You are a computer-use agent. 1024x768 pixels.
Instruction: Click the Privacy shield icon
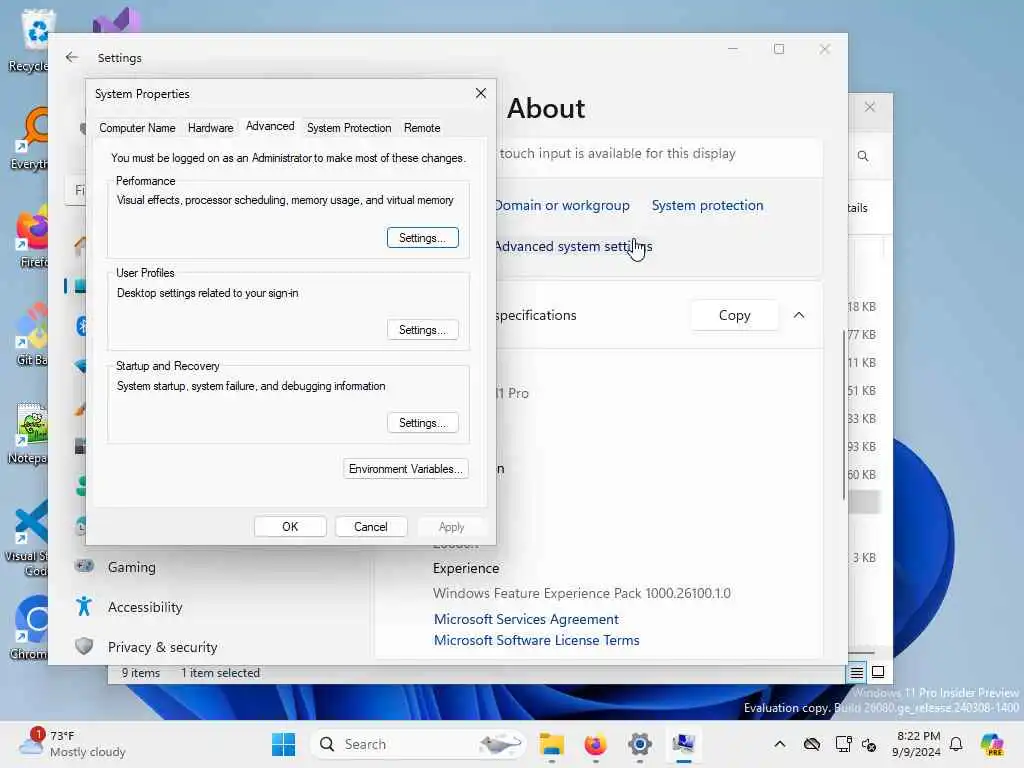point(84,647)
